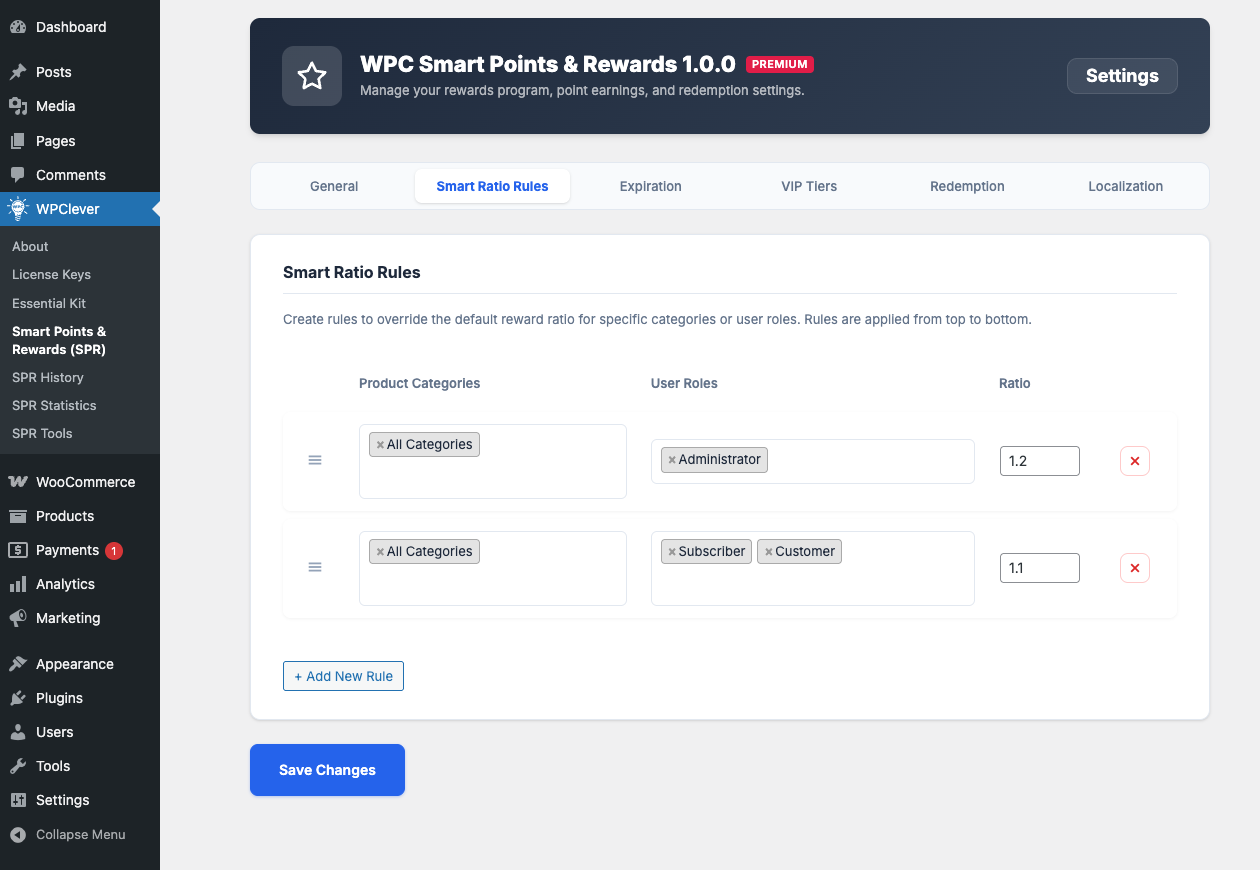
Task: Switch to the Expiration tab
Action: 650,186
